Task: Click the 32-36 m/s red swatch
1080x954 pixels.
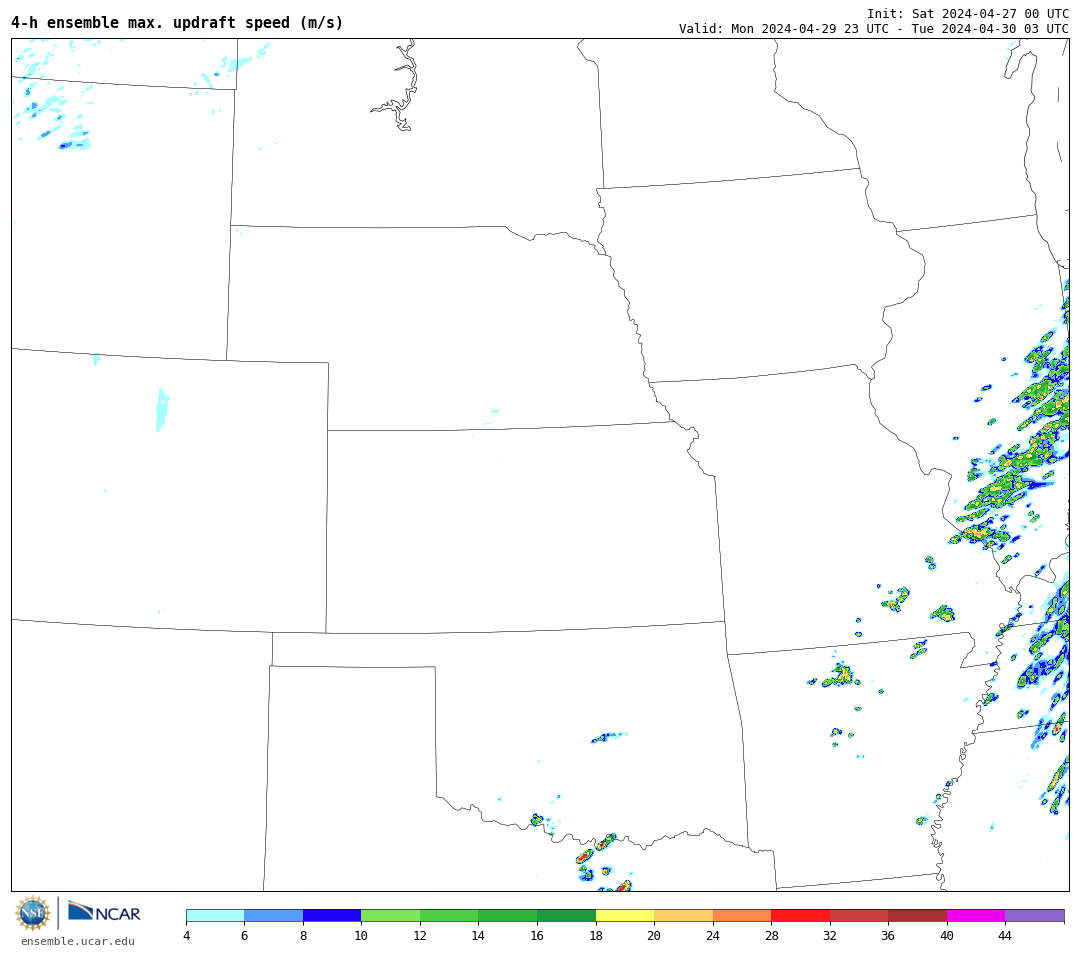Action: coord(859,915)
